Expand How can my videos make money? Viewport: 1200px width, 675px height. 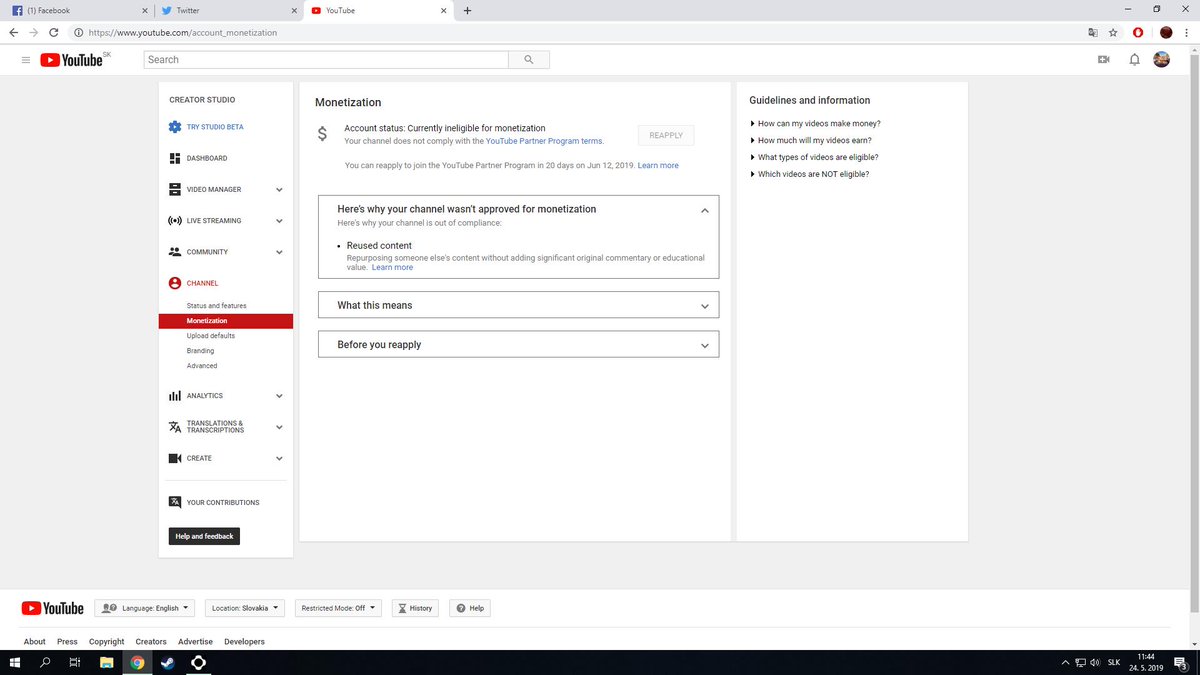[815, 124]
